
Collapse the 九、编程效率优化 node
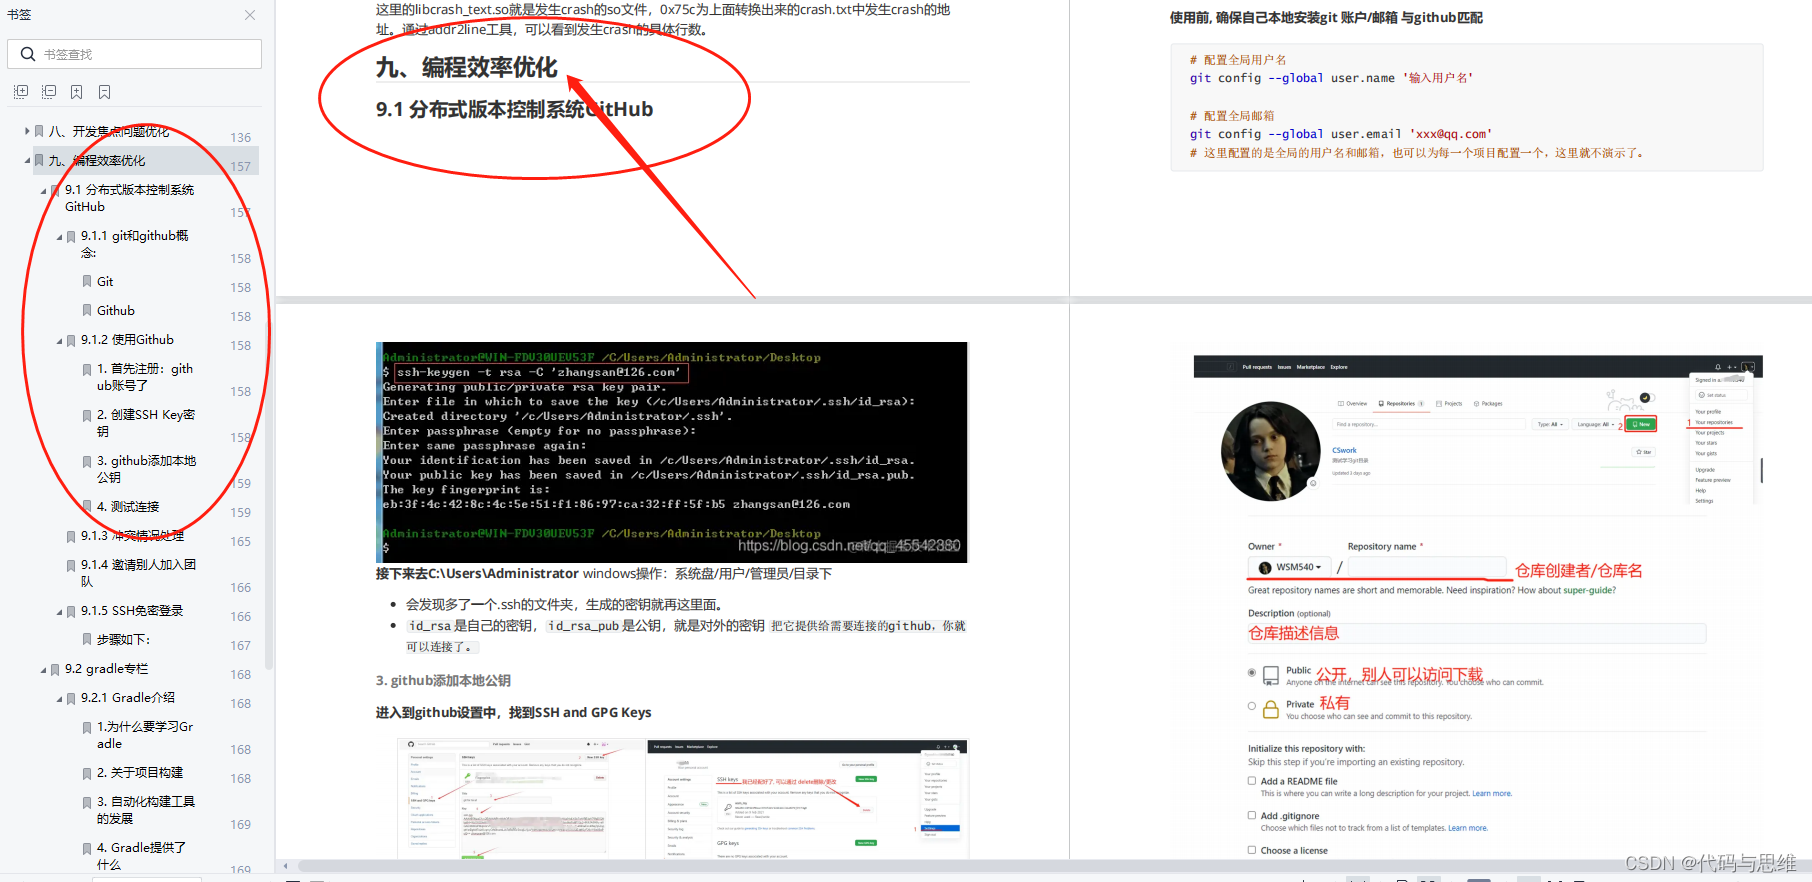(27, 160)
